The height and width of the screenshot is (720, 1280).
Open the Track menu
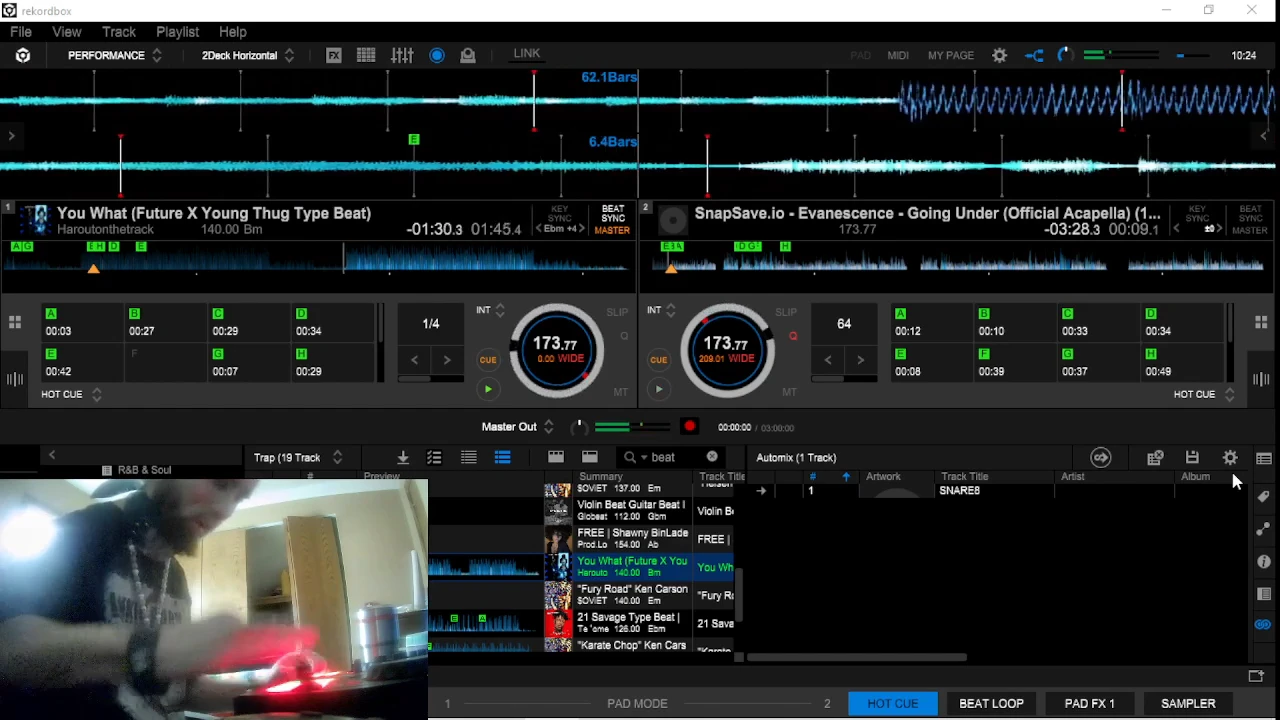tap(118, 32)
